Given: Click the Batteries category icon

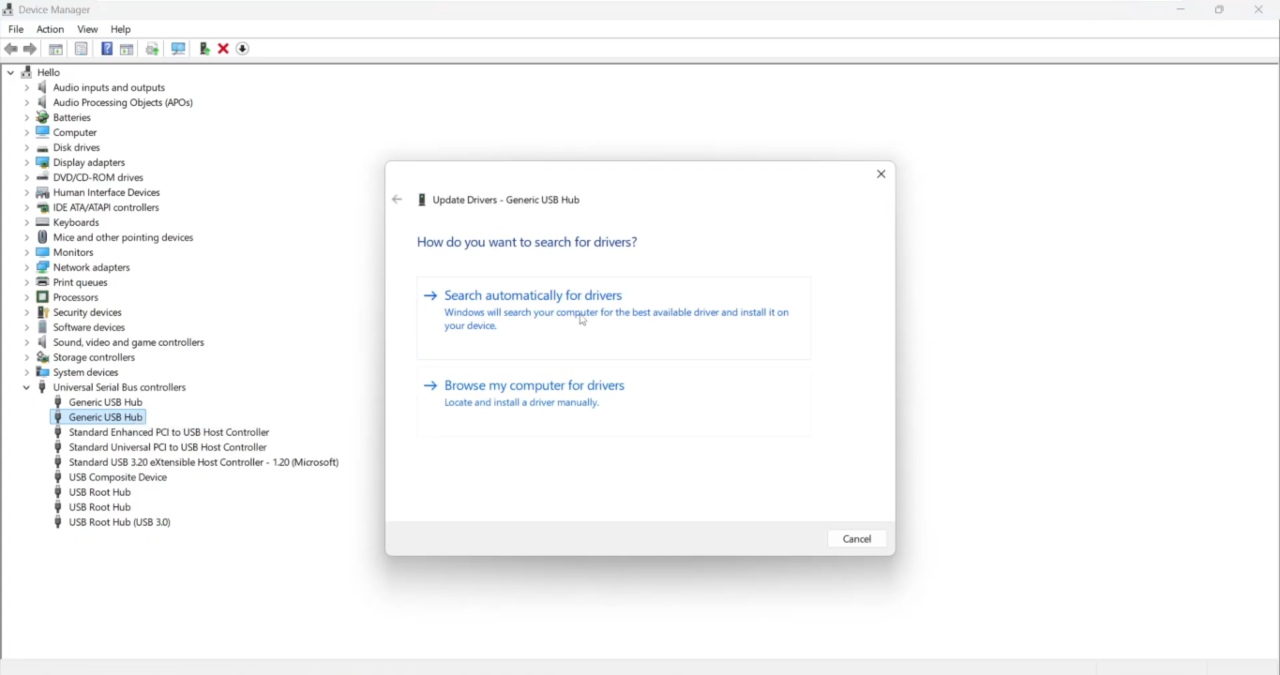Looking at the screenshot, I should click(42, 117).
